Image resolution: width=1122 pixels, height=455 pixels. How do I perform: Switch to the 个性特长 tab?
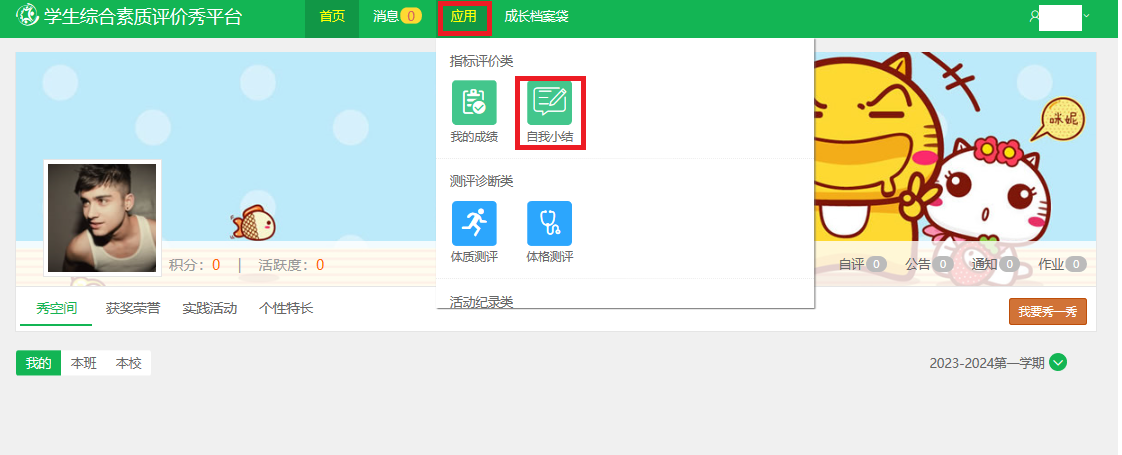(286, 308)
